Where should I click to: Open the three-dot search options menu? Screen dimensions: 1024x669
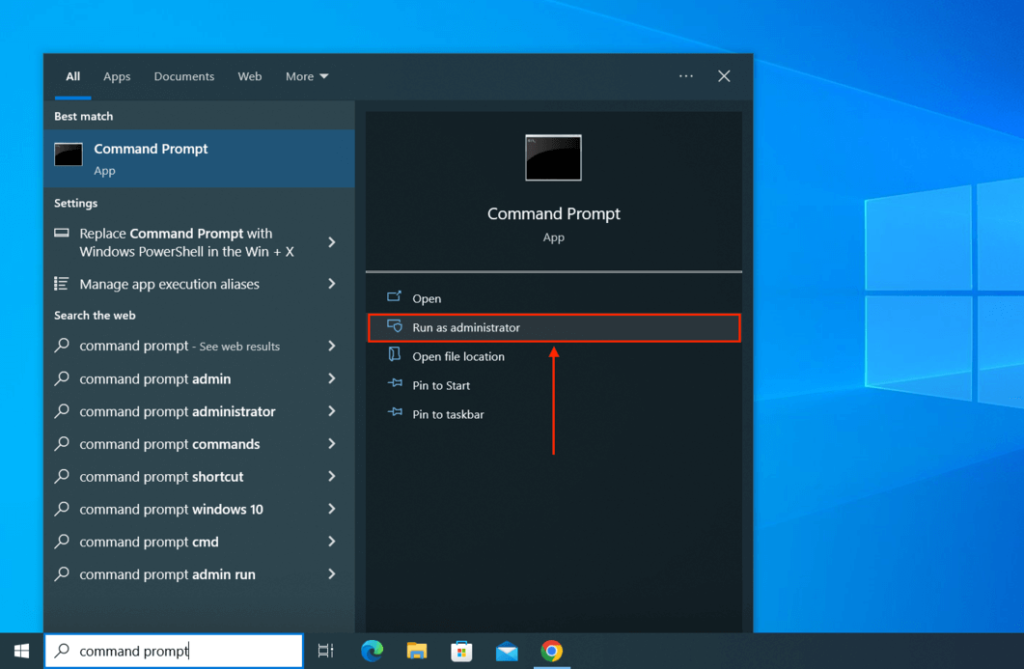pyautogui.click(x=686, y=76)
